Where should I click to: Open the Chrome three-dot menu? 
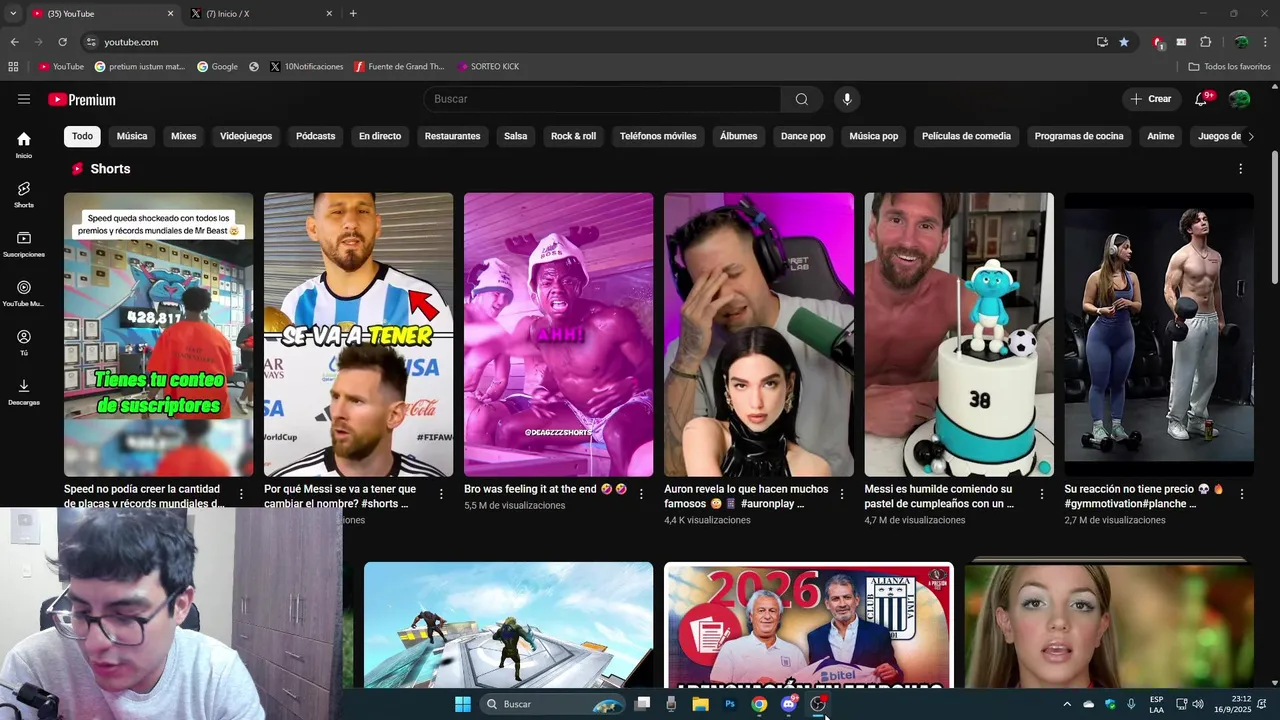pyautogui.click(x=1266, y=42)
